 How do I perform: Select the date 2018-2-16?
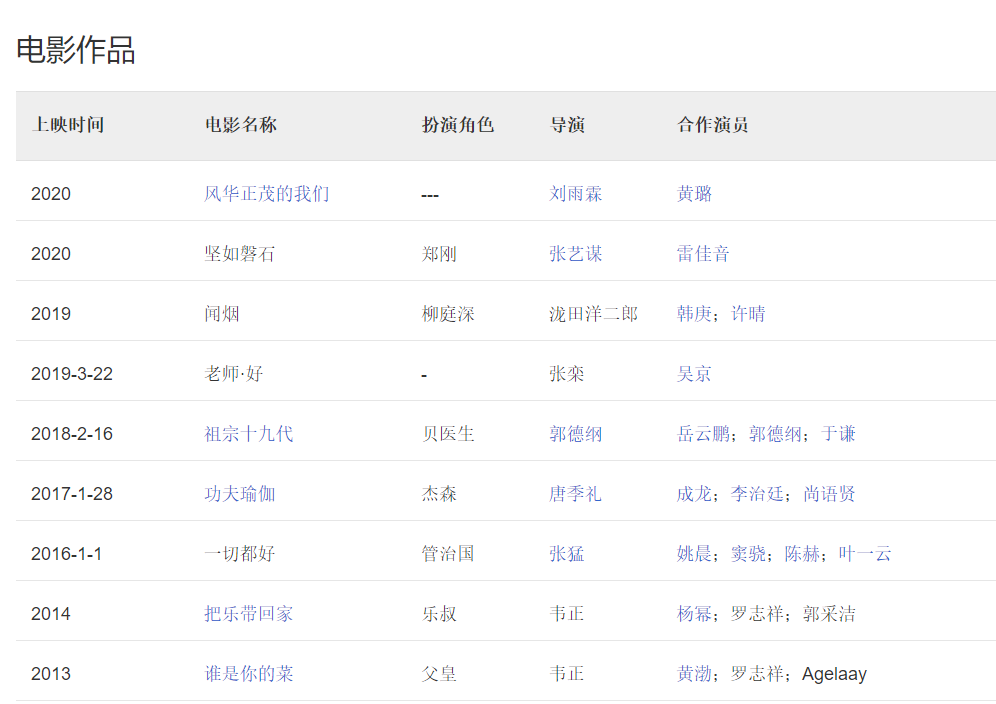tap(72, 433)
